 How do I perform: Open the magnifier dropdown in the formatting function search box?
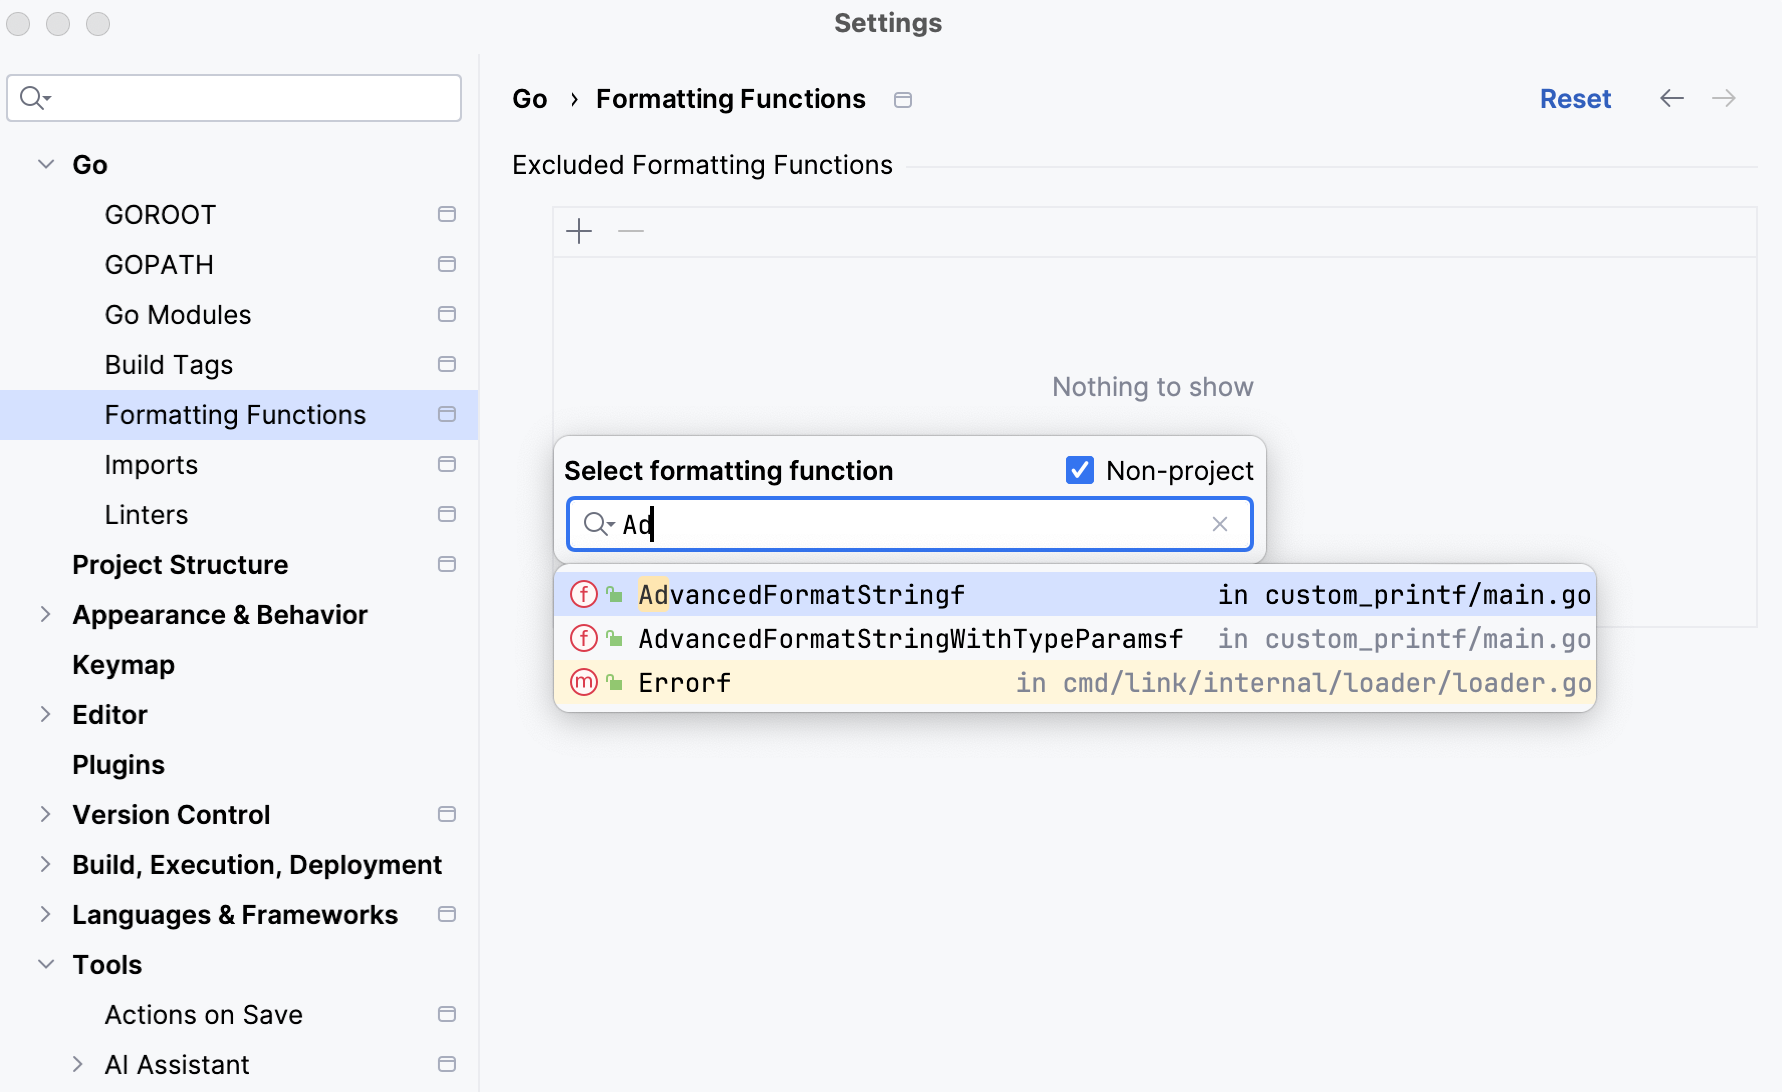point(598,524)
